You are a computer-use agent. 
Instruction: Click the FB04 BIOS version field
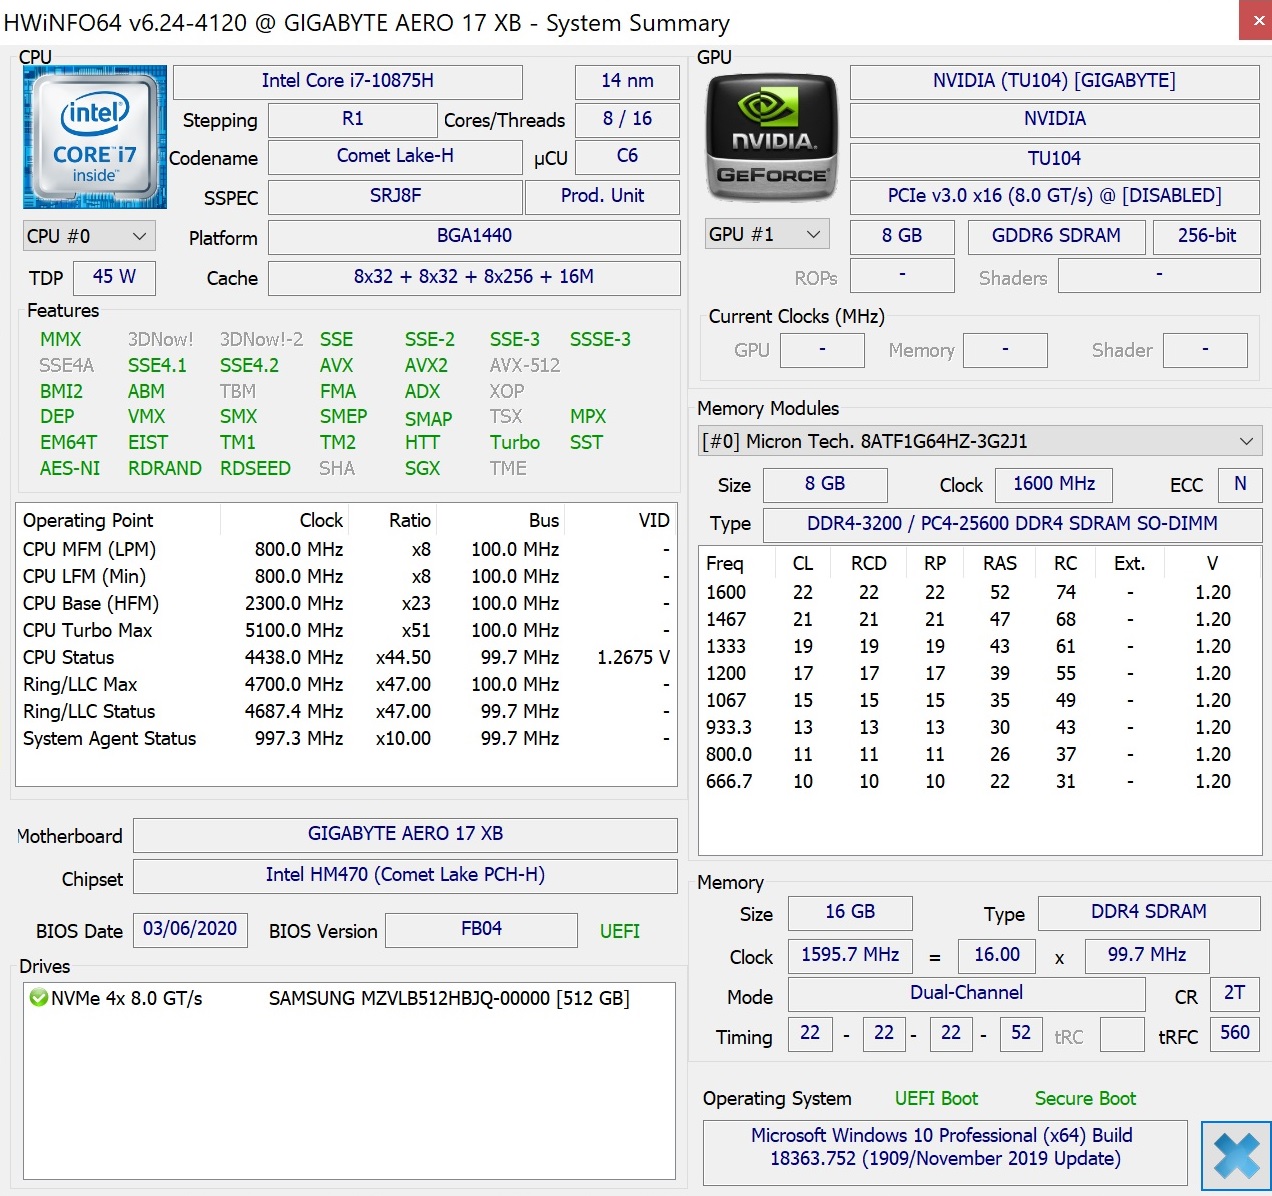coord(481,929)
